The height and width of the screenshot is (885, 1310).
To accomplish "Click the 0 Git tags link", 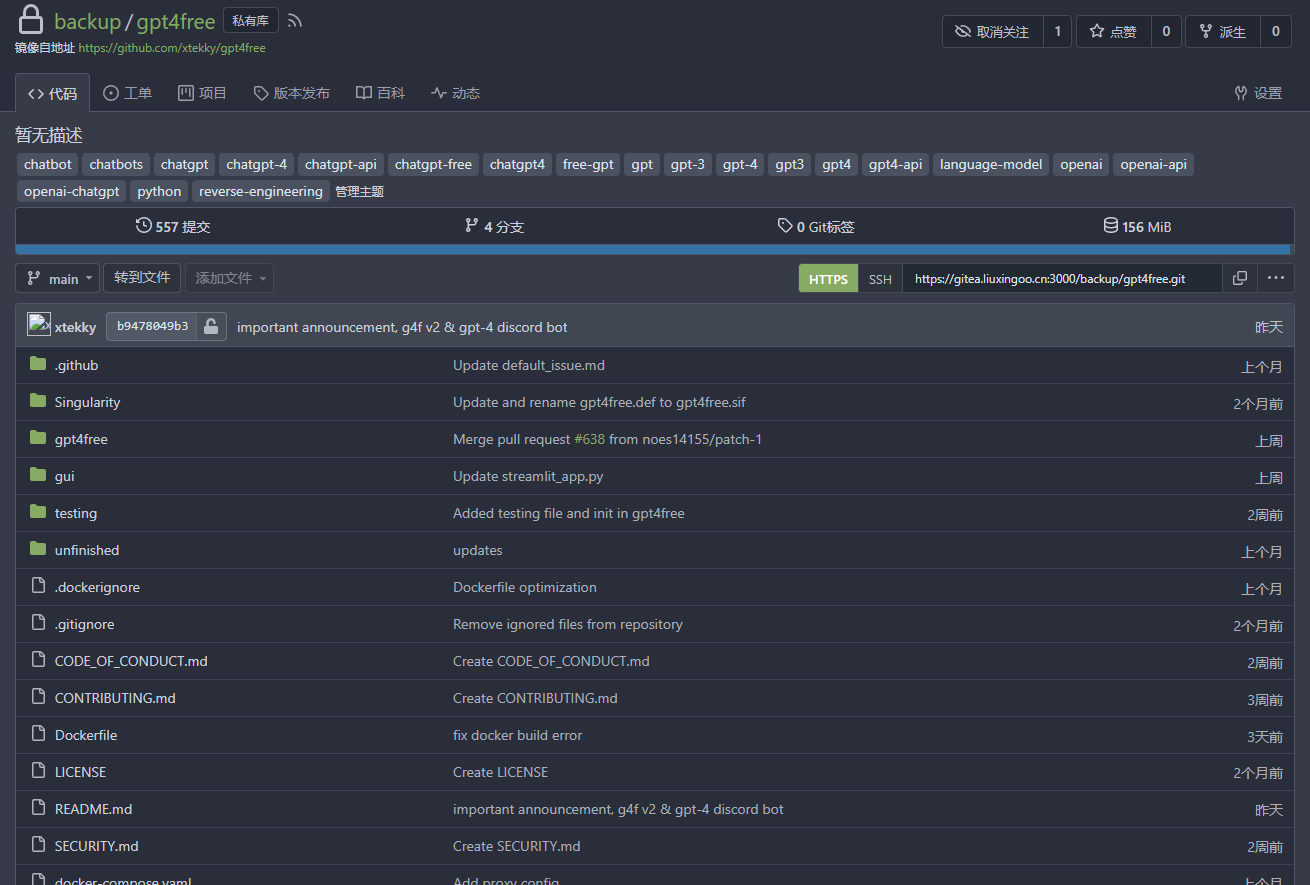I will 816,227.
